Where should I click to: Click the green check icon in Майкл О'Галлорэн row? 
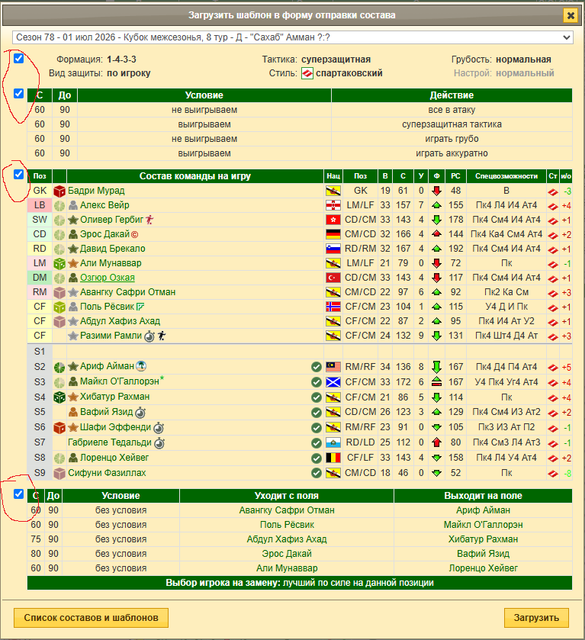click(x=316, y=382)
